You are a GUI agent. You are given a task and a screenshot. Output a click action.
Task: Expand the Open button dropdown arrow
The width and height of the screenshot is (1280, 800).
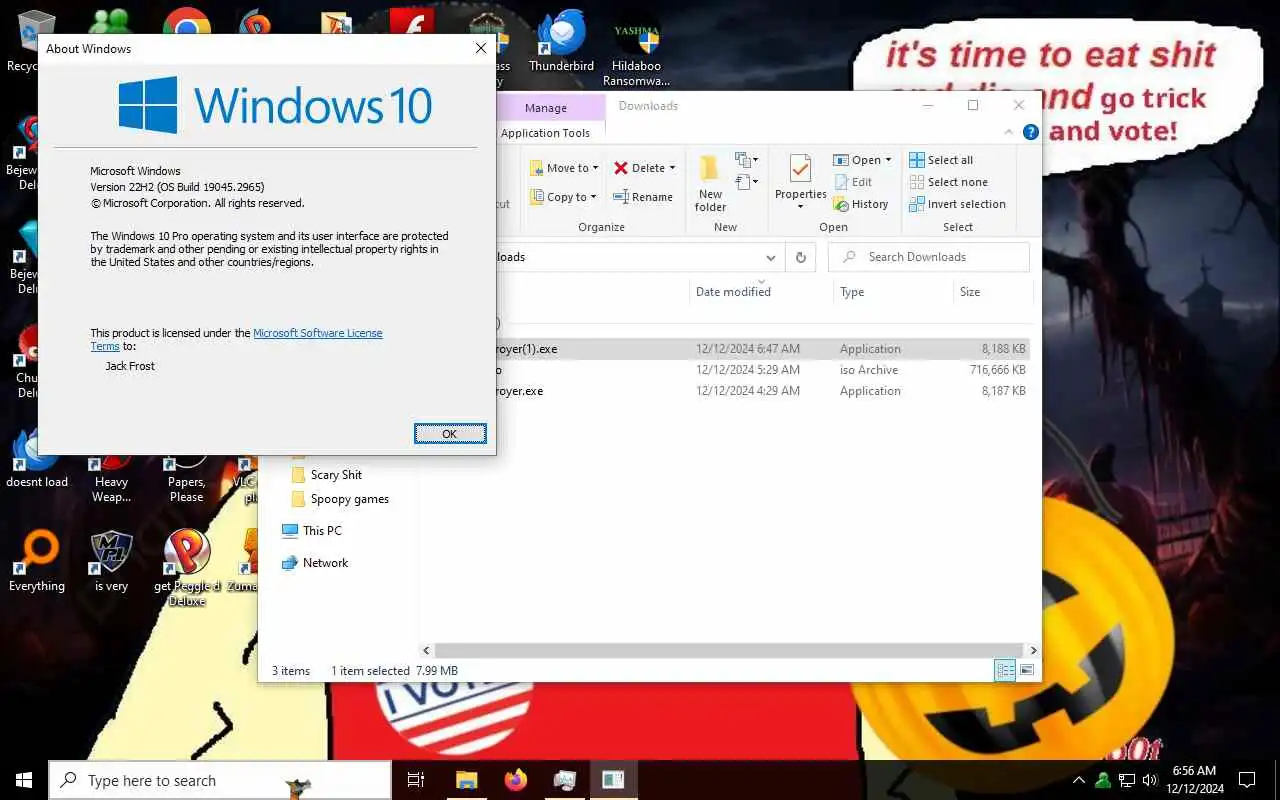click(x=888, y=160)
